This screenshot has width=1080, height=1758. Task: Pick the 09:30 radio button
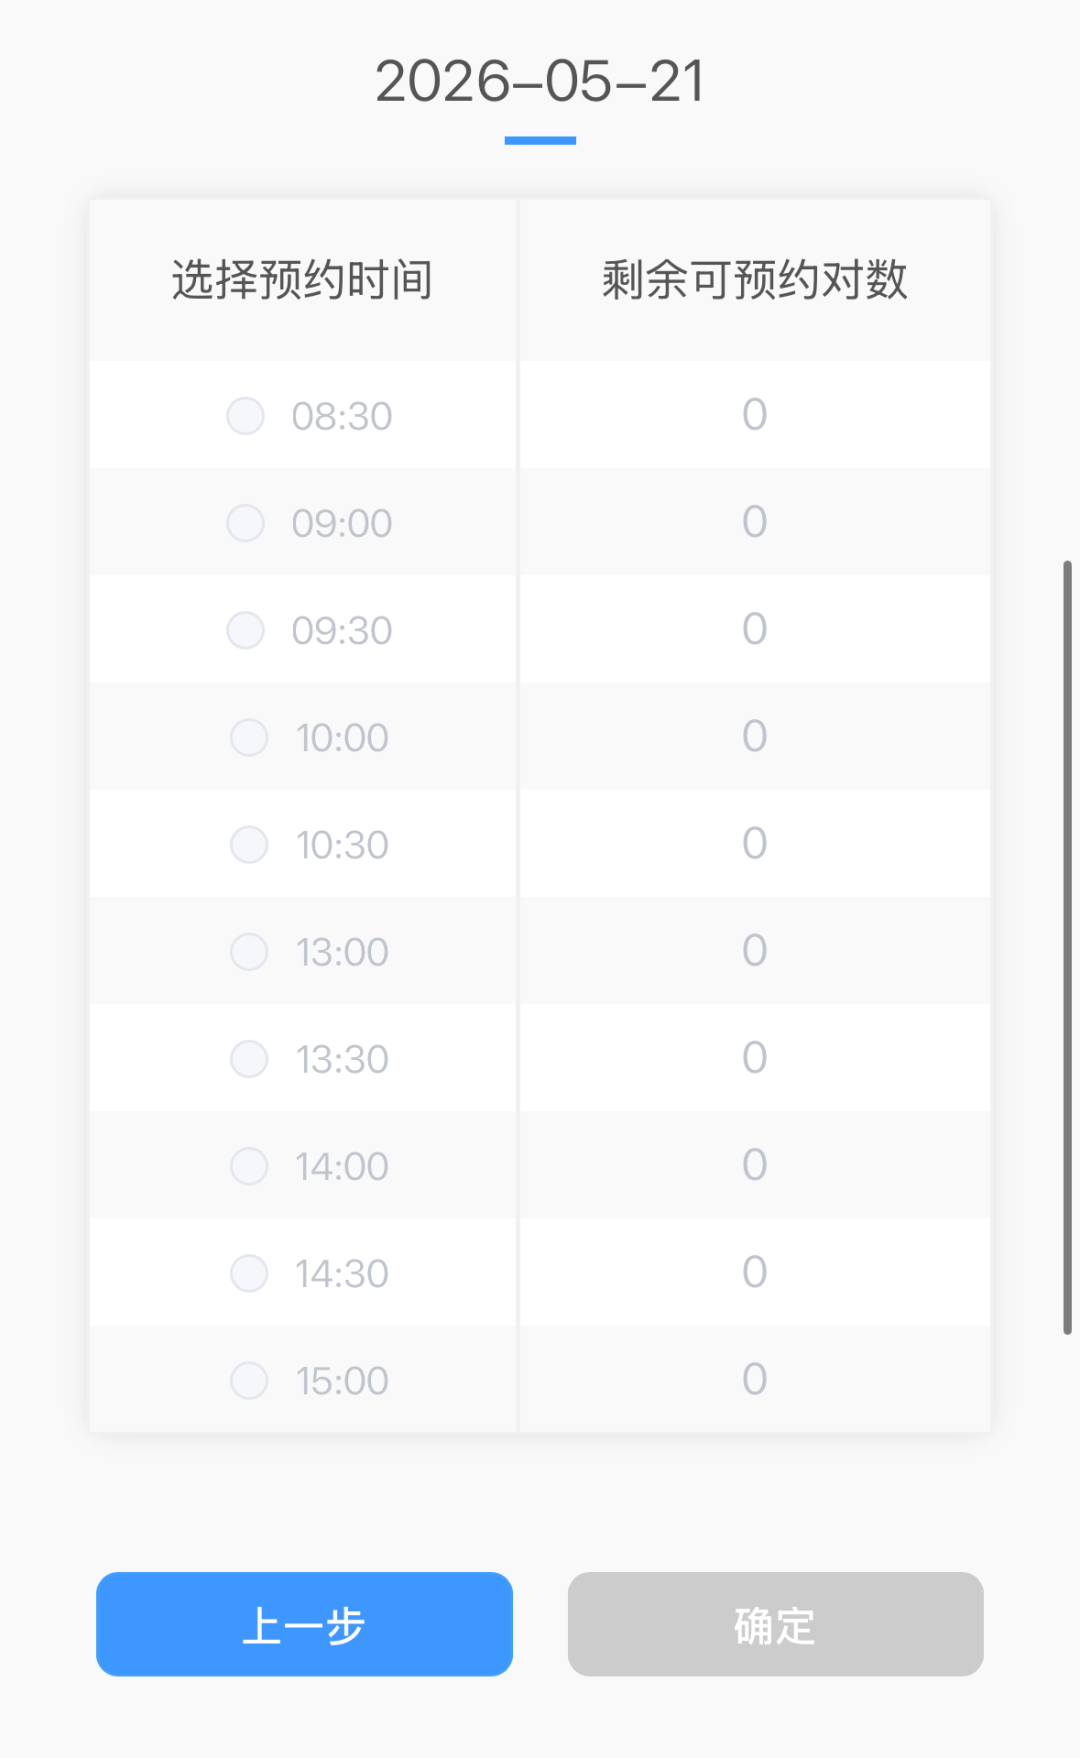click(x=246, y=630)
